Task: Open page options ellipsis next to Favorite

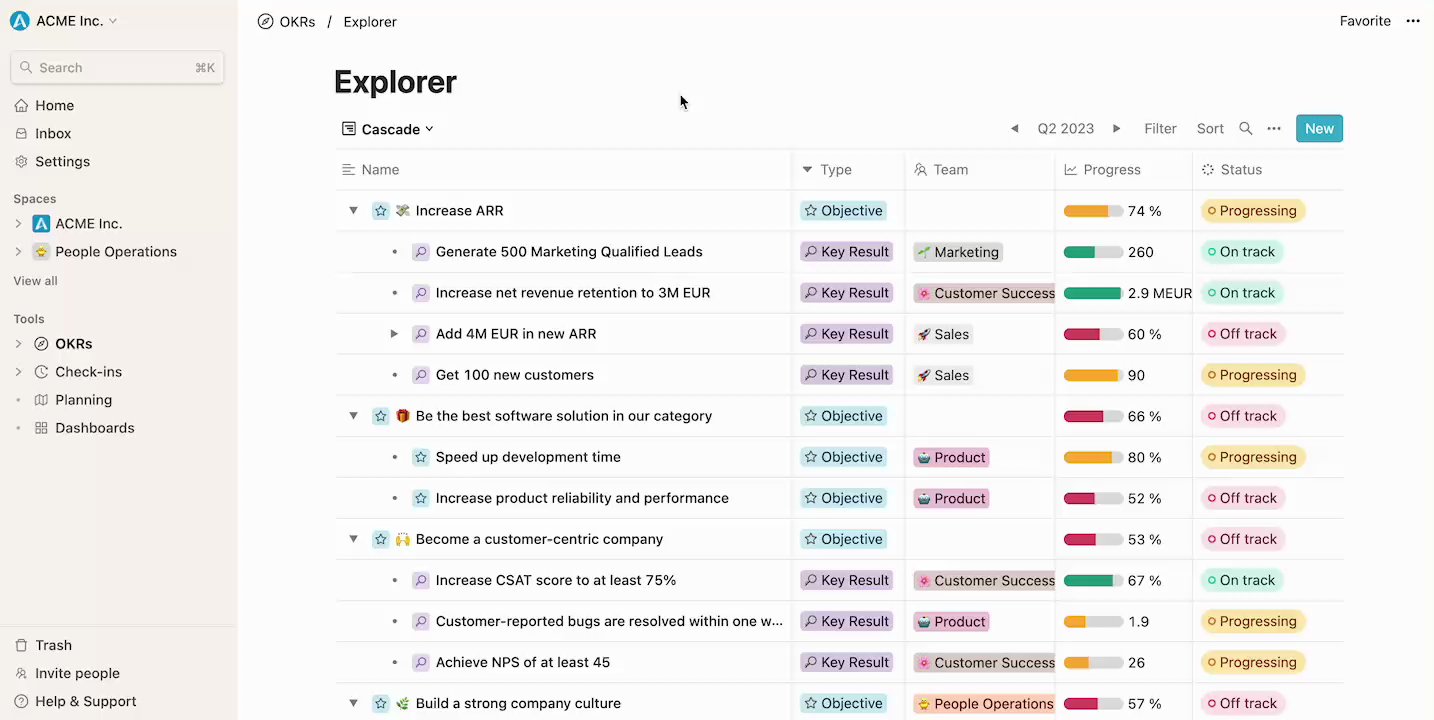Action: pos(1413,21)
